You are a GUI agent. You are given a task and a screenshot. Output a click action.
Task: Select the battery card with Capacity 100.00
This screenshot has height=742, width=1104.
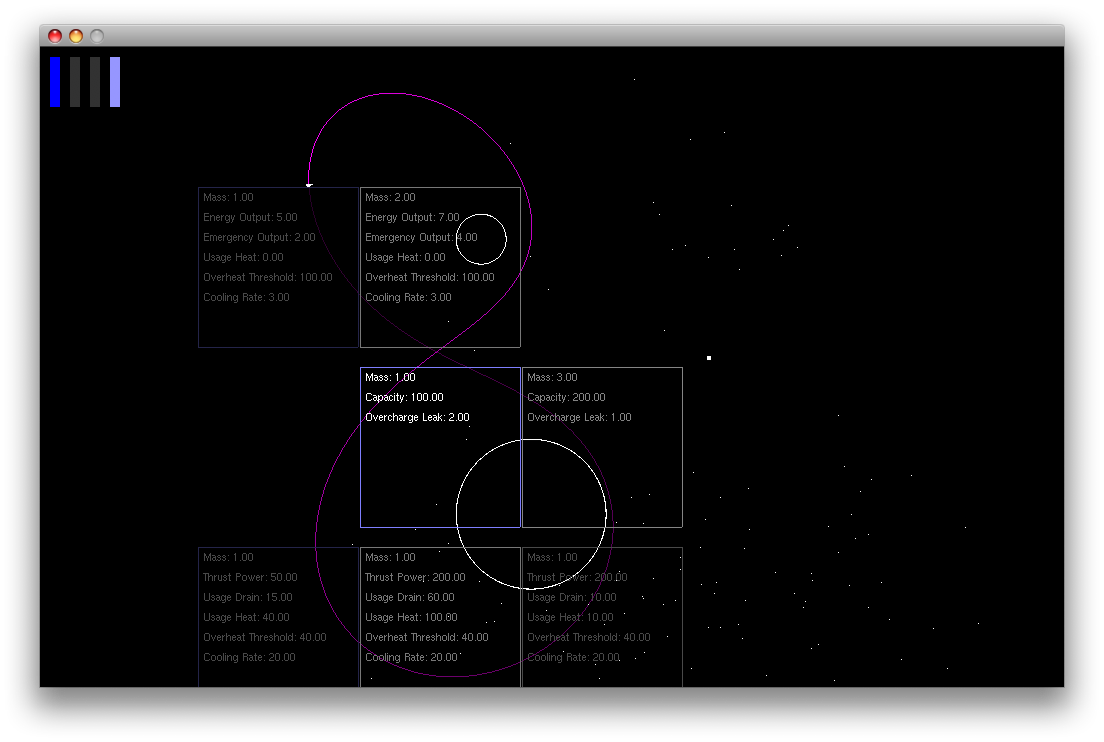click(441, 447)
